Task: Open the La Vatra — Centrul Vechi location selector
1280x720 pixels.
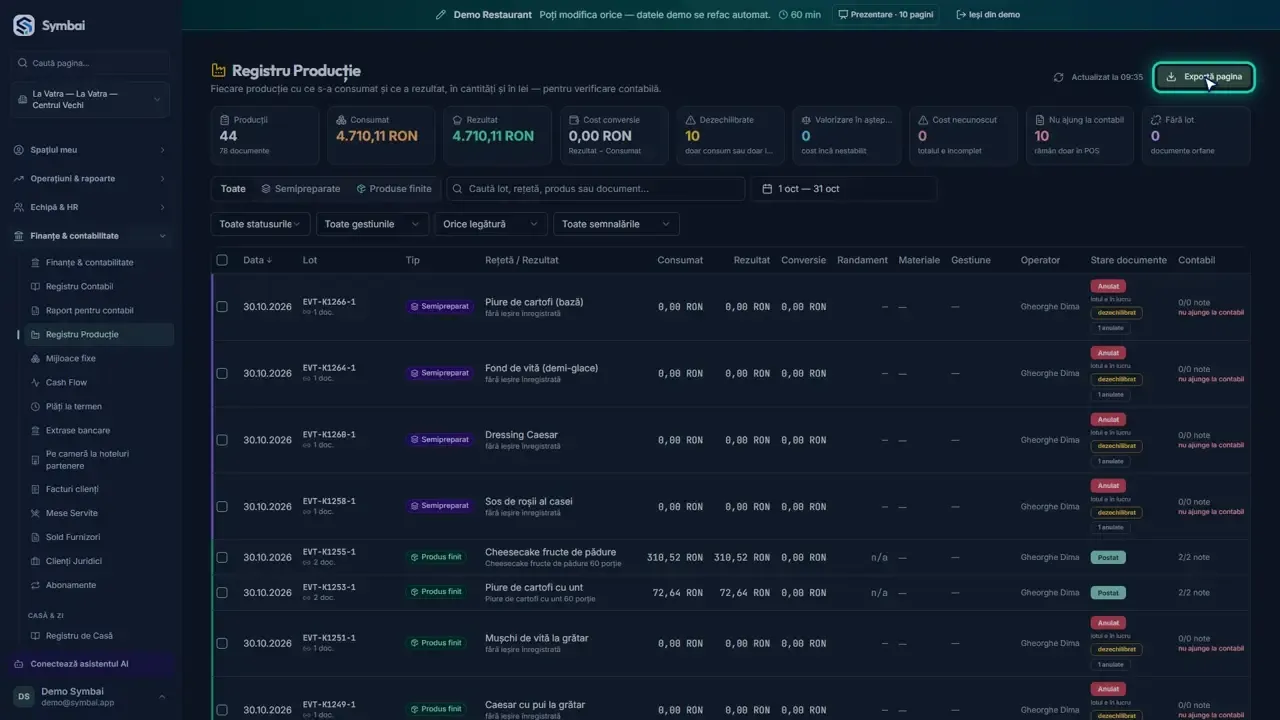Action: point(91,99)
